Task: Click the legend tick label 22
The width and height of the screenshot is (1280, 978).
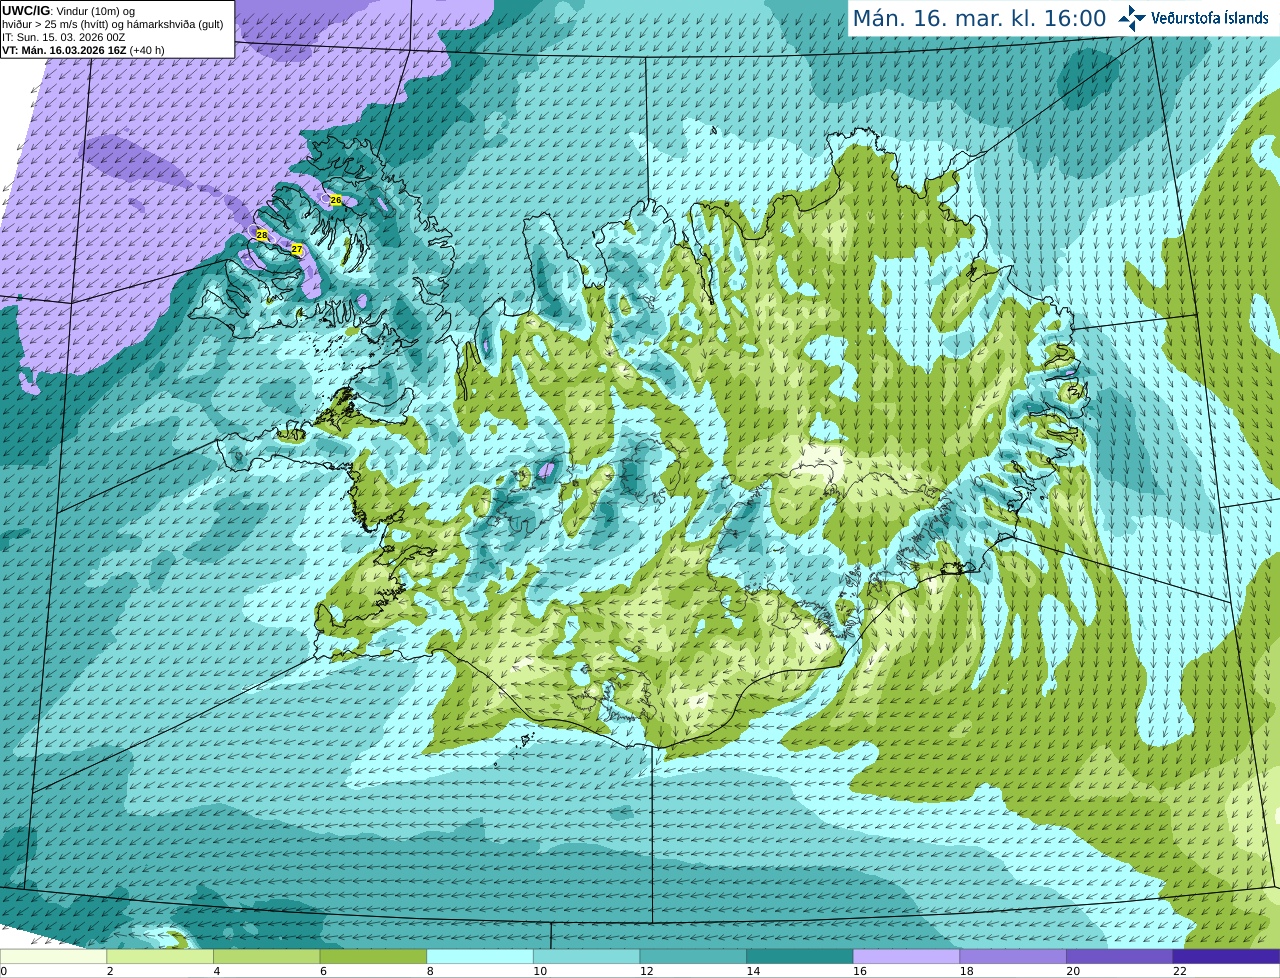Action: point(1180,971)
